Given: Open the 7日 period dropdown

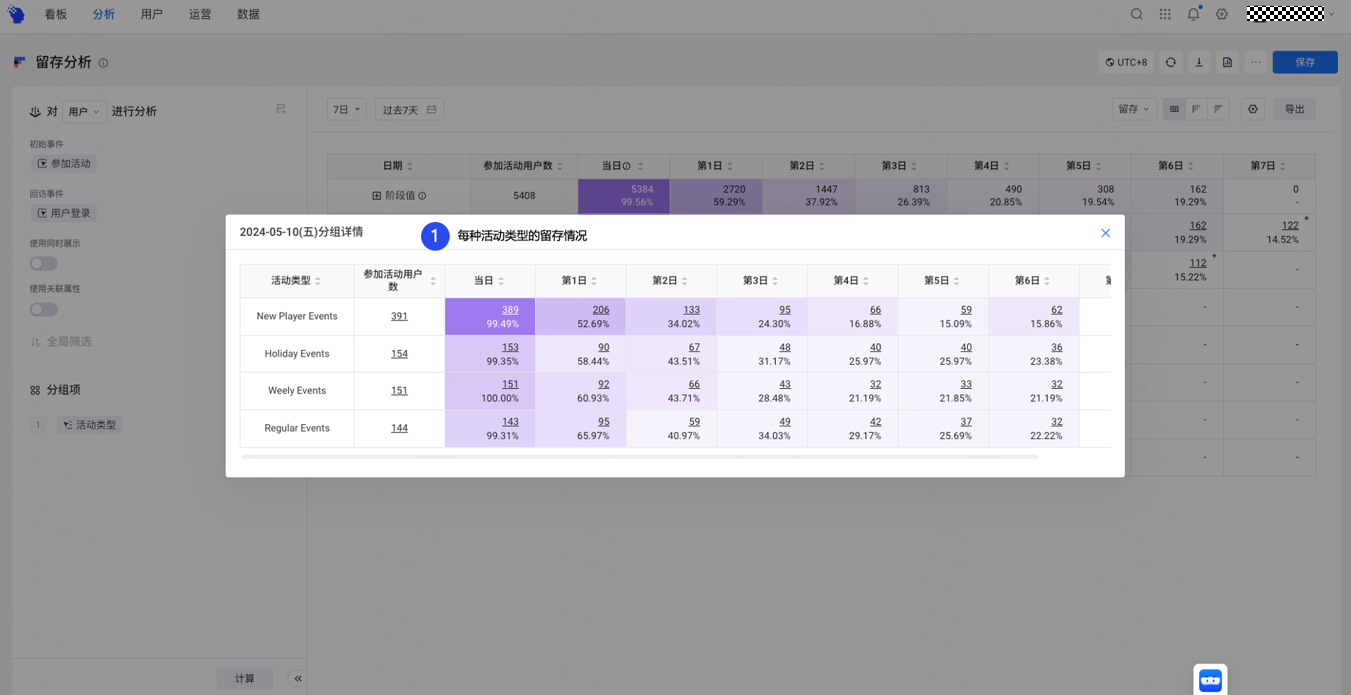Looking at the screenshot, I should pyautogui.click(x=347, y=110).
